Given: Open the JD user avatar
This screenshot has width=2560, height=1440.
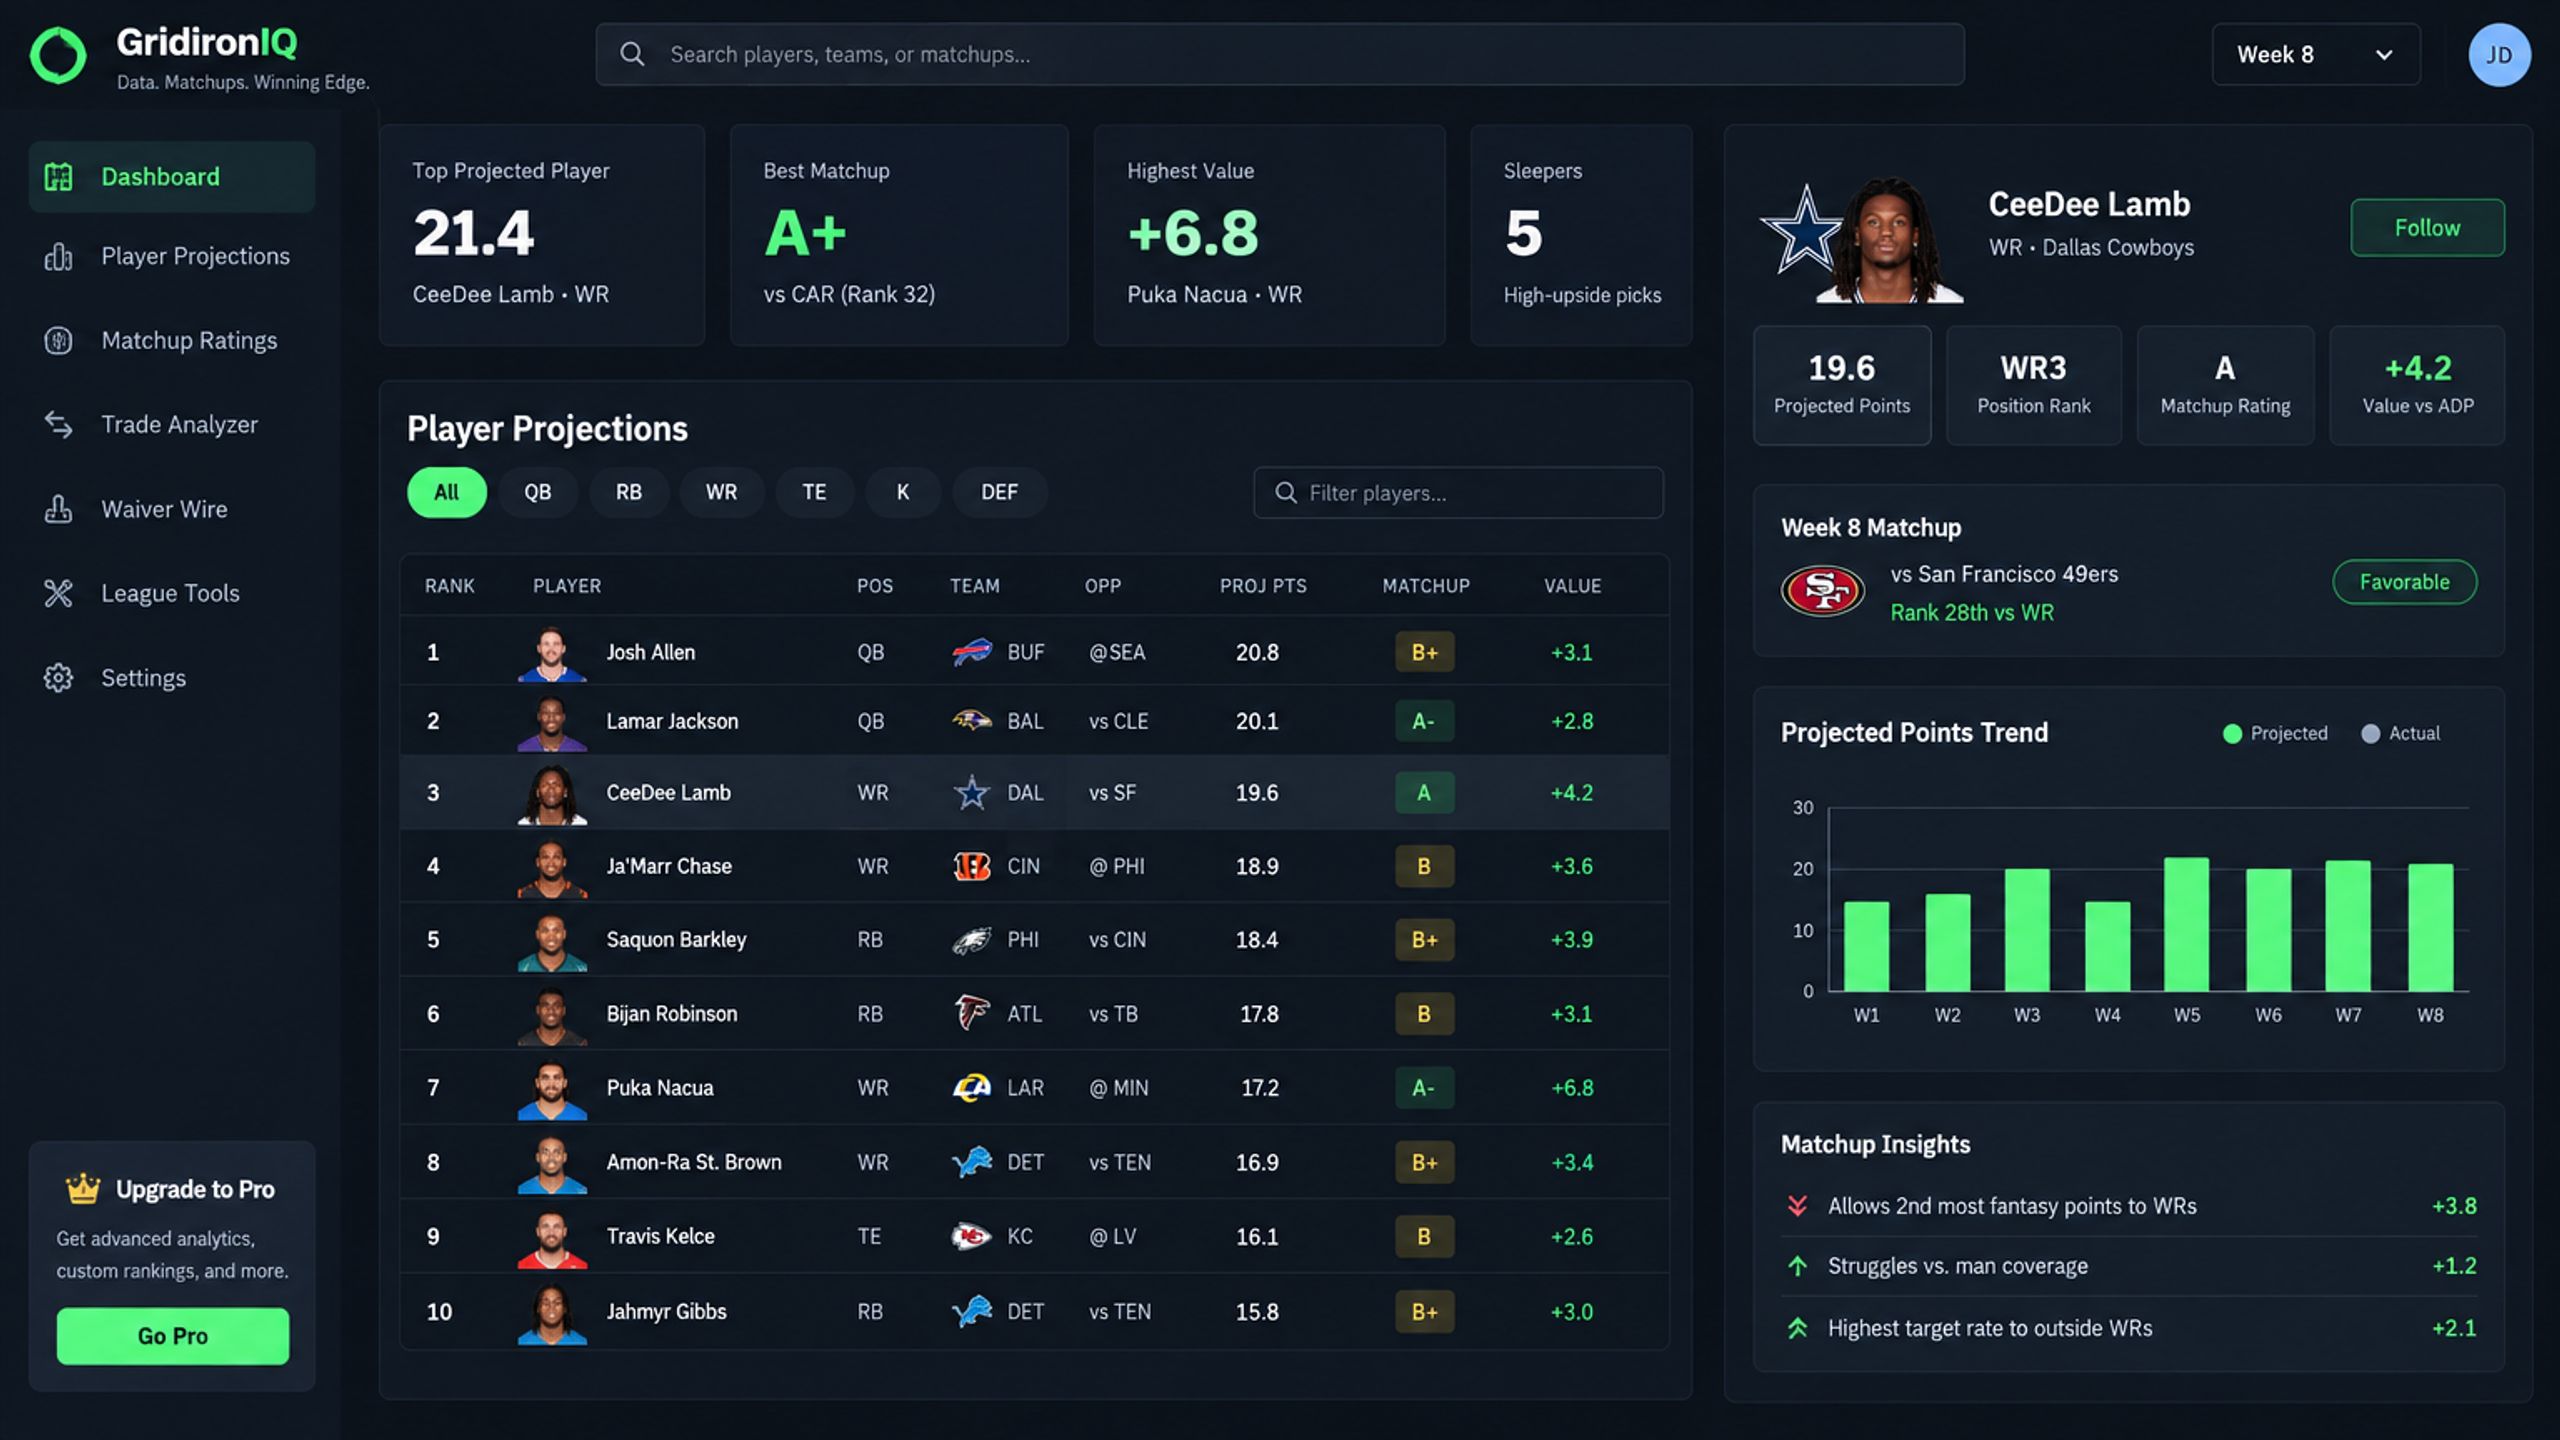Looking at the screenshot, I should click(x=2499, y=55).
